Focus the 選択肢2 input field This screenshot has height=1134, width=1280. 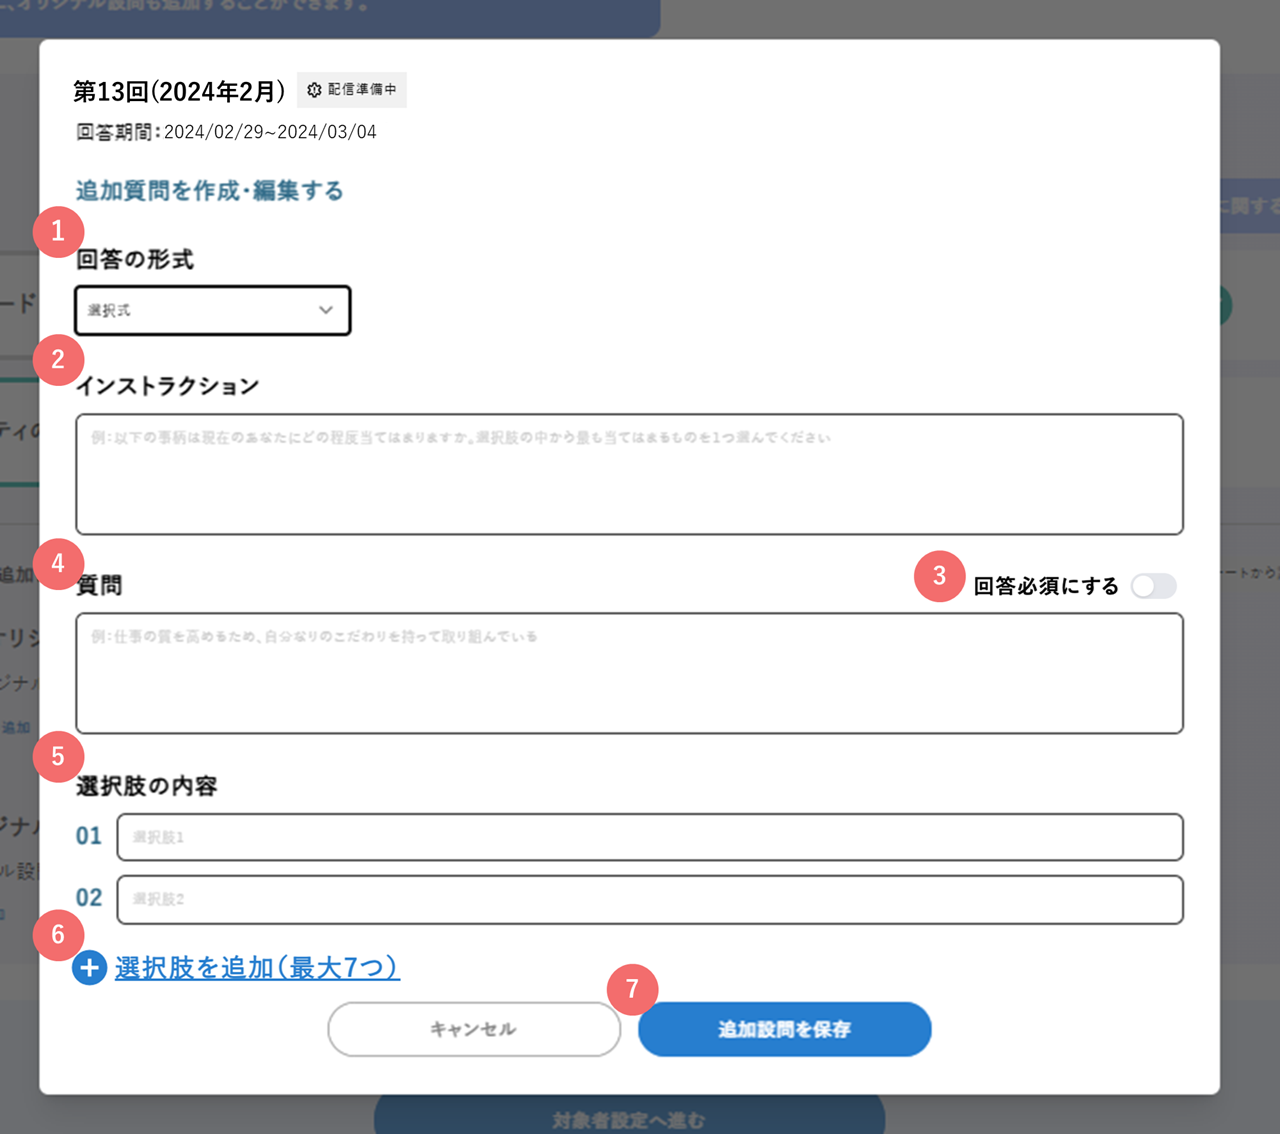[650, 899]
